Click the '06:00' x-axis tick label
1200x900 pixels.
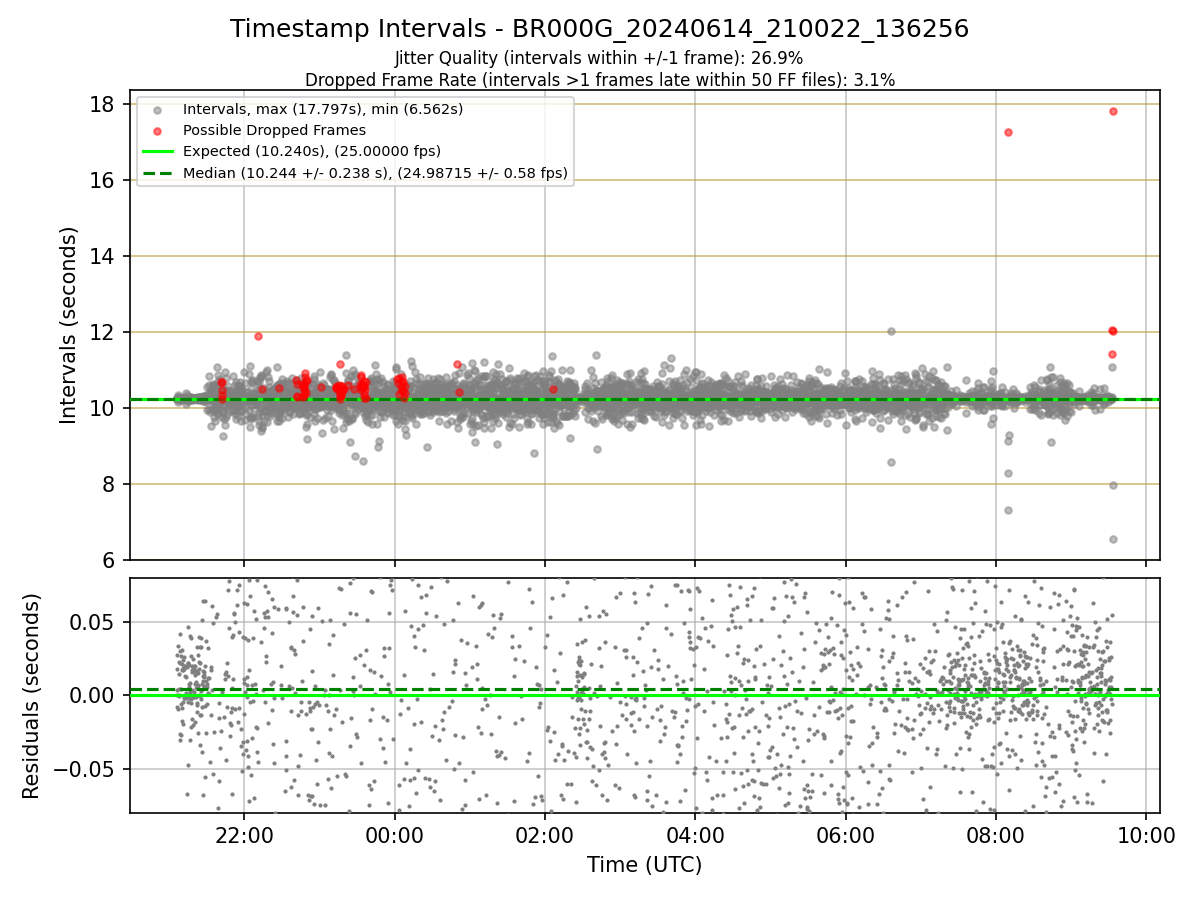846,834
